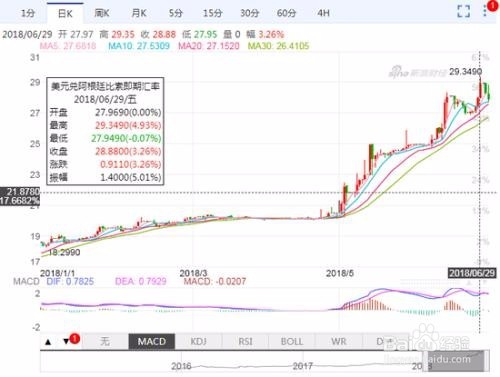Click the 2016 label in range navigator
The height and width of the screenshot is (377, 500).
[181, 366]
